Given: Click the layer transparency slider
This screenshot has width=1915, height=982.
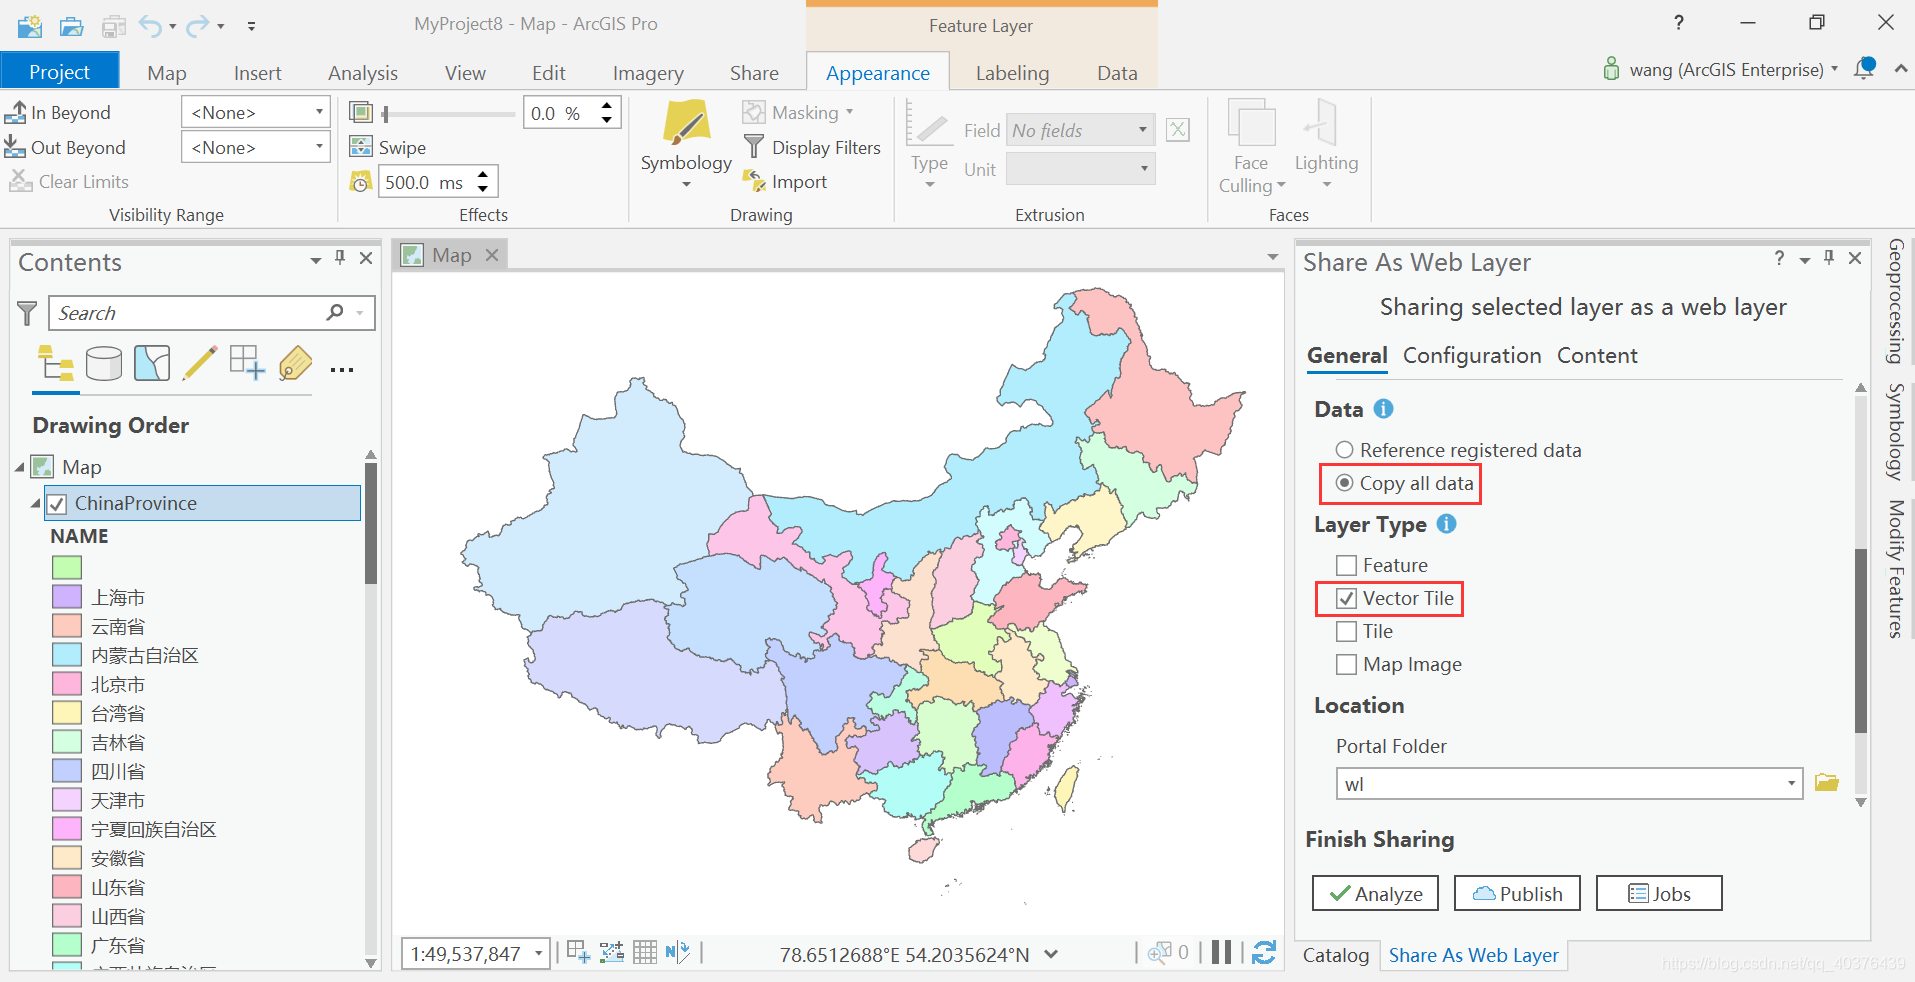Looking at the screenshot, I should pos(449,113).
